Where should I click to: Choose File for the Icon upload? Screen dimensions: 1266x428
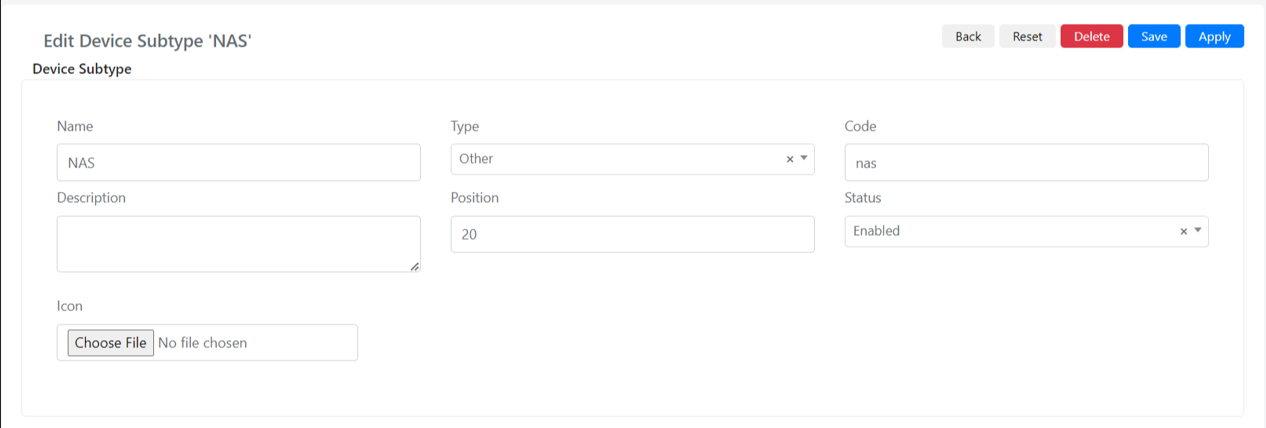click(111, 343)
